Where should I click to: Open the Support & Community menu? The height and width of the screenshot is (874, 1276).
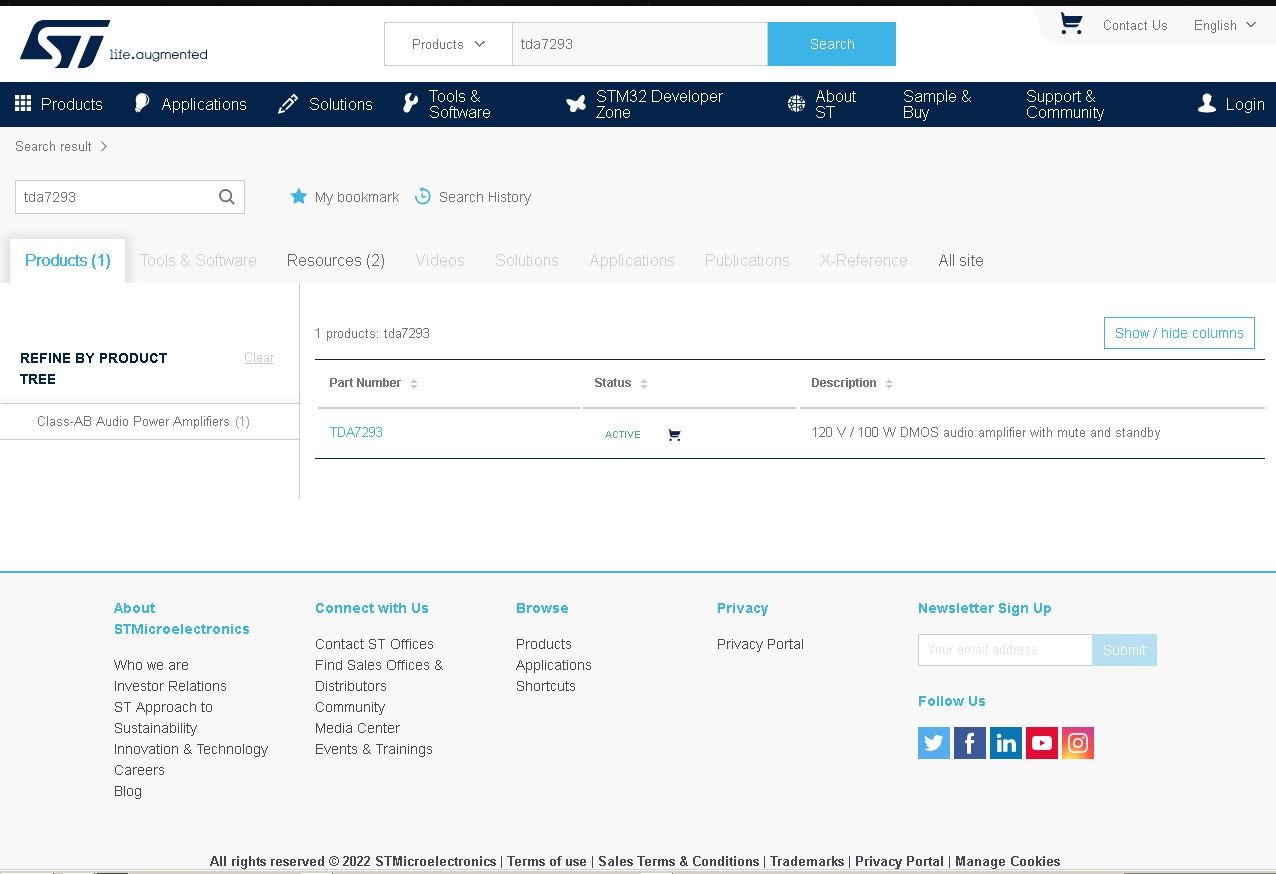(x=1065, y=104)
